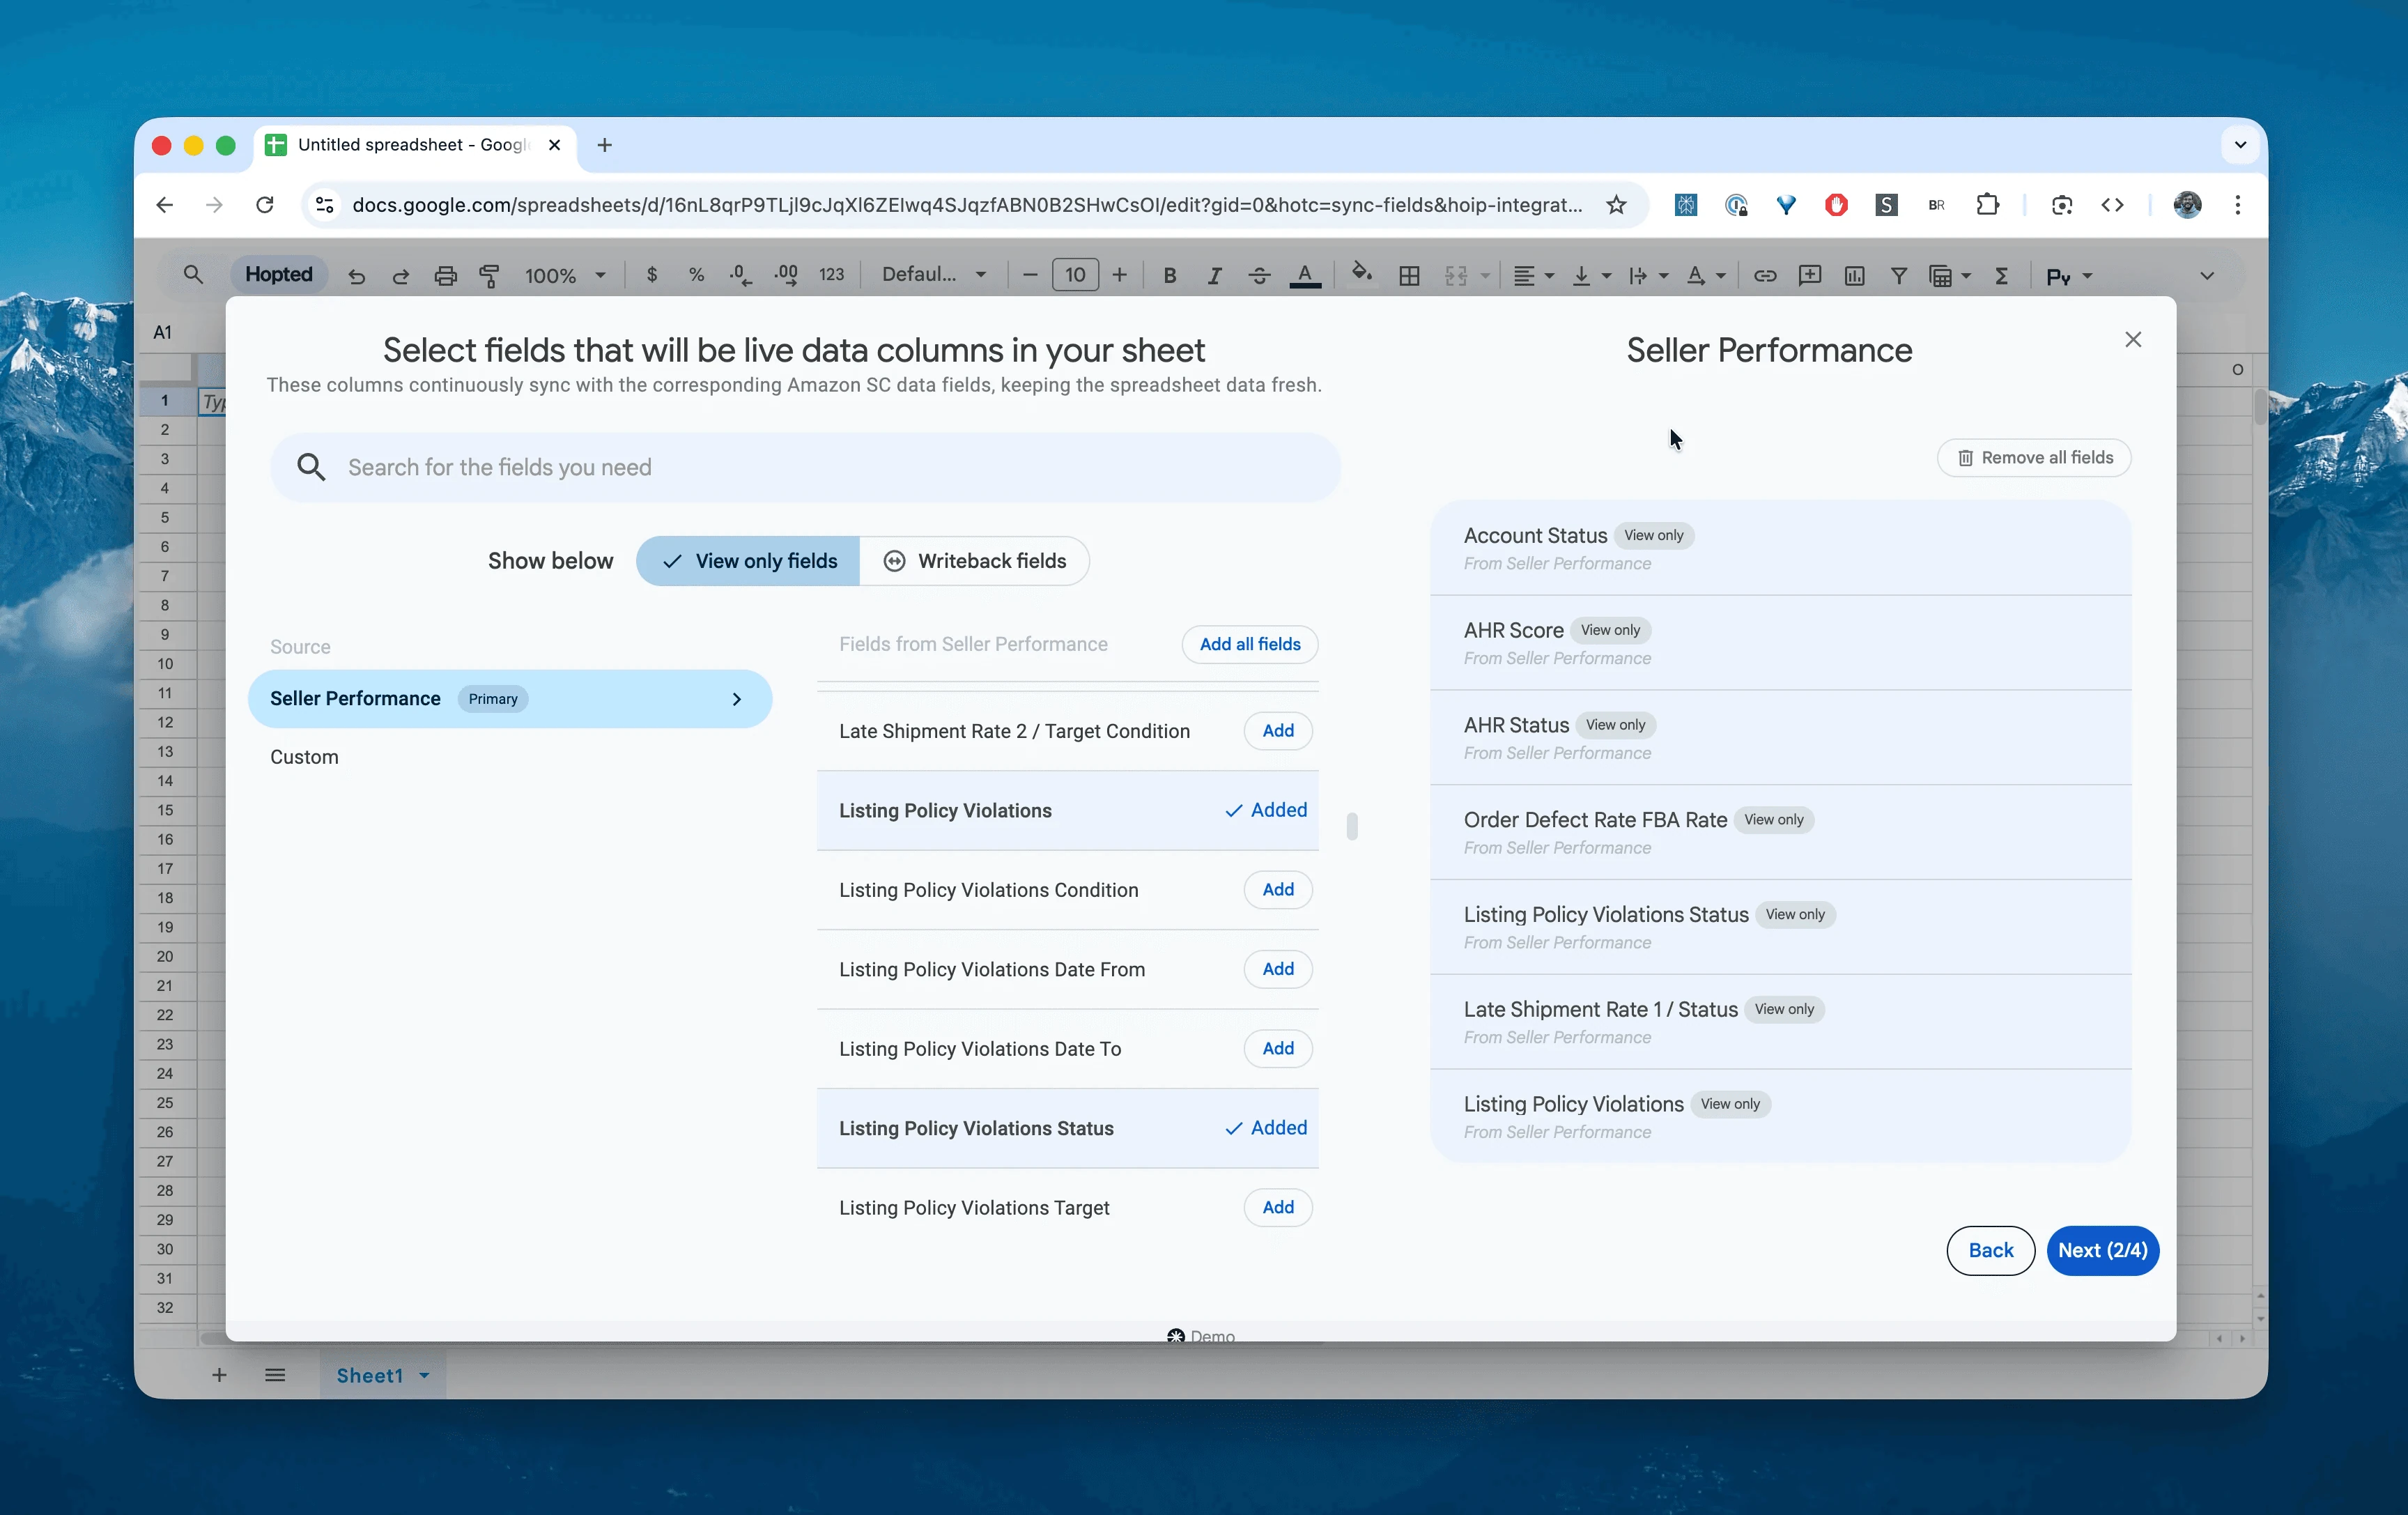Click the font size box showing 10
Screen dimensions: 2408x1515
coord(1075,275)
